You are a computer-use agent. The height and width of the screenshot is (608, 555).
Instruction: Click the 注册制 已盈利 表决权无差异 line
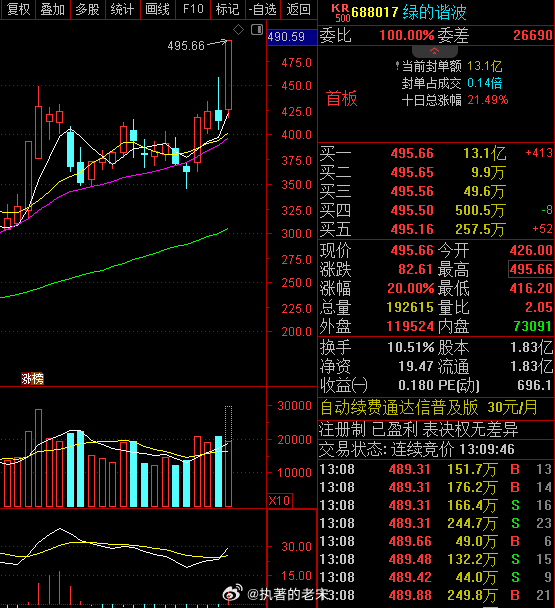tap(418, 429)
